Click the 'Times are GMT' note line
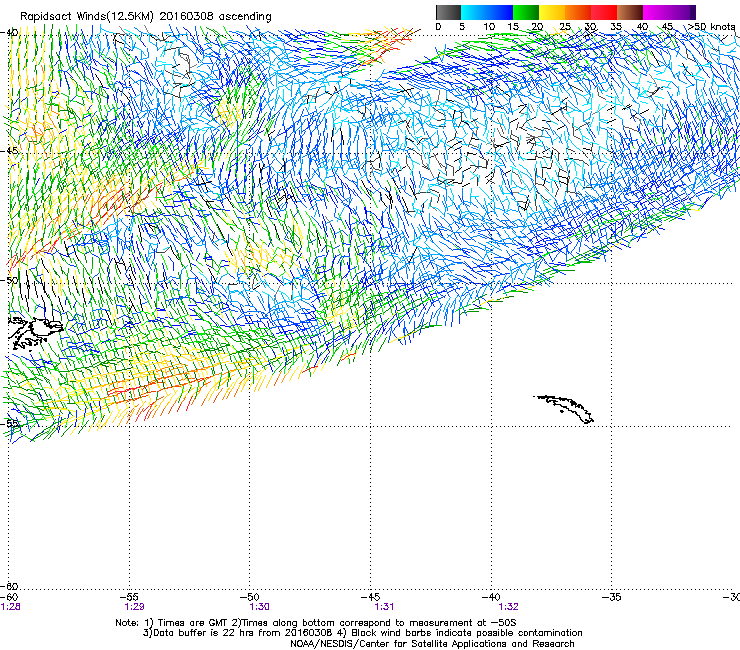Viewport: 740px width, 650px height. coord(316,623)
